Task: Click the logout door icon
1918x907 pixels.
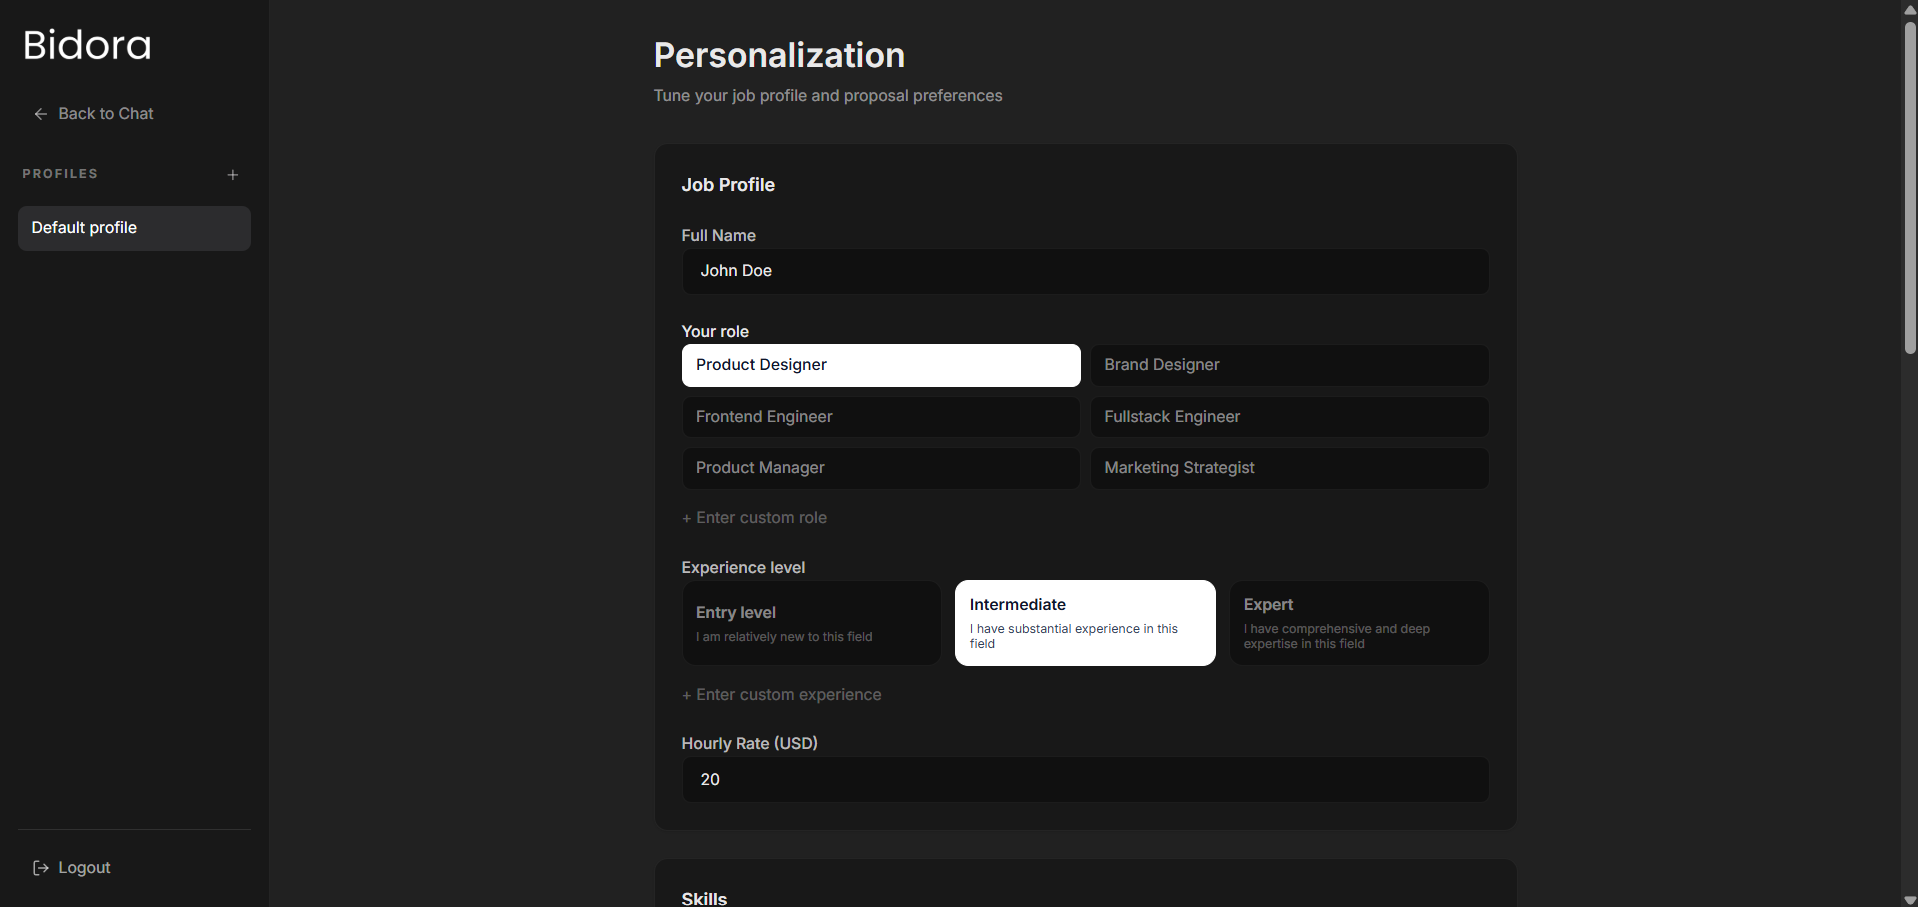Action: (40, 868)
